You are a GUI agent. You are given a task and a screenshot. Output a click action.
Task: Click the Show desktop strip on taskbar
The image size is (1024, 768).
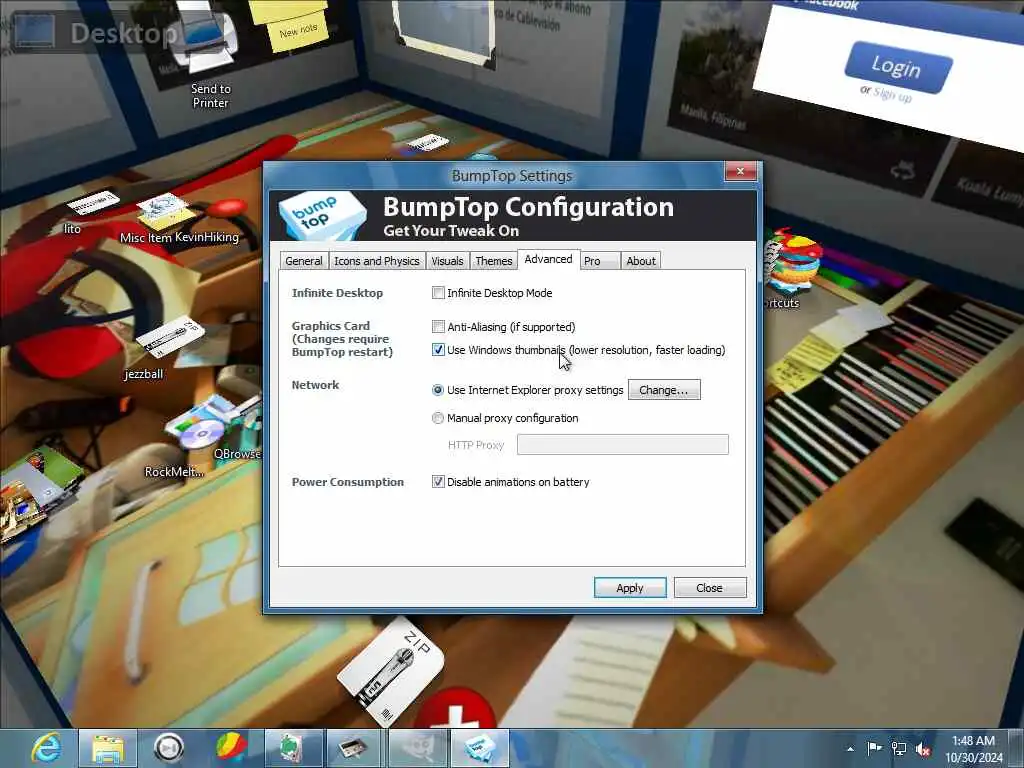[1017, 748]
